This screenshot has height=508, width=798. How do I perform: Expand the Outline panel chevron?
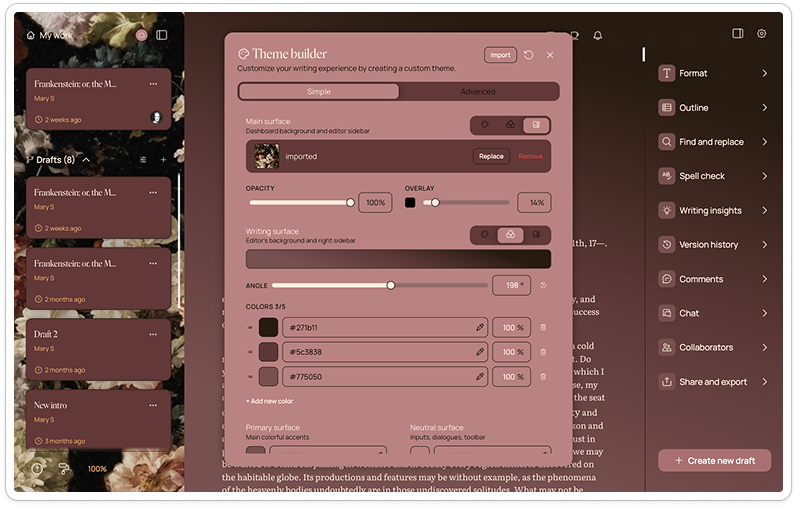[764, 108]
